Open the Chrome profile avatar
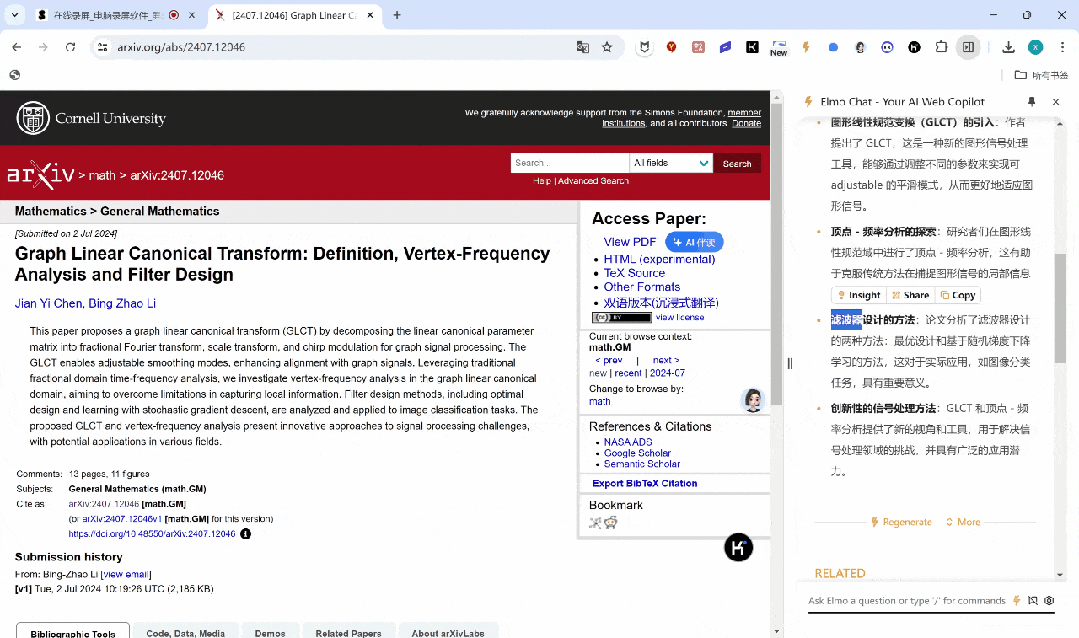 pyautogui.click(x=1035, y=47)
